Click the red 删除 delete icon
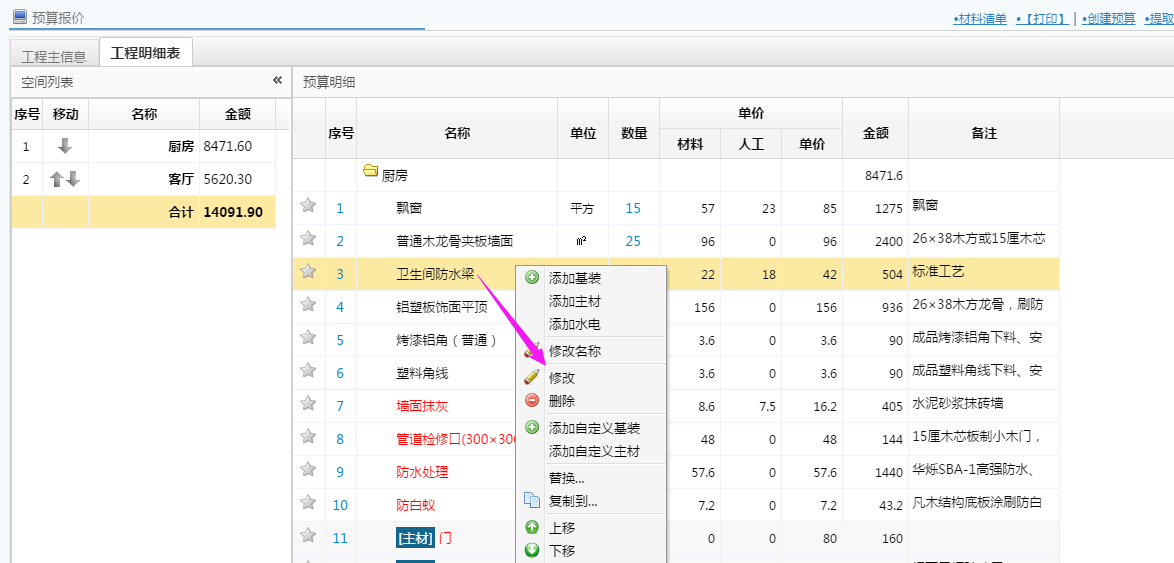This screenshot has width=1174, height=563. coord(532,401)
